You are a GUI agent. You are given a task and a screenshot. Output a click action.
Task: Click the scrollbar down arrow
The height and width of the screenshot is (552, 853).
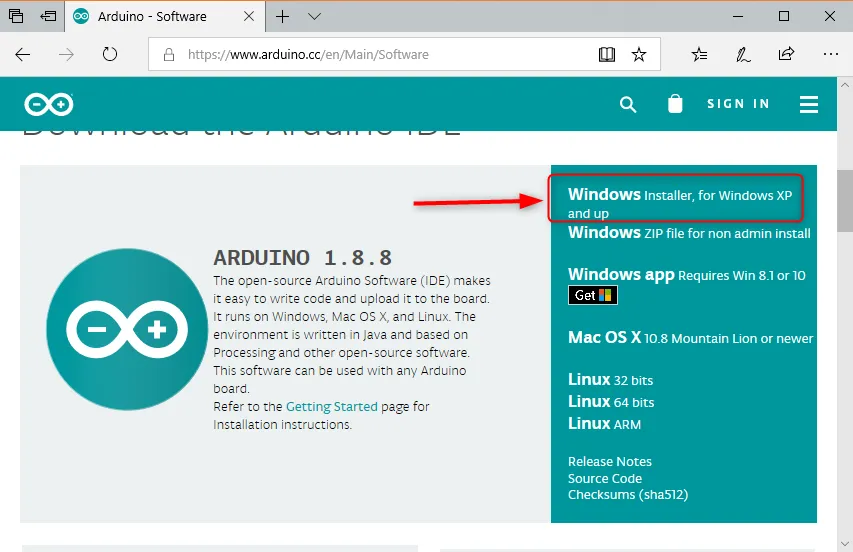pos(845,543)
